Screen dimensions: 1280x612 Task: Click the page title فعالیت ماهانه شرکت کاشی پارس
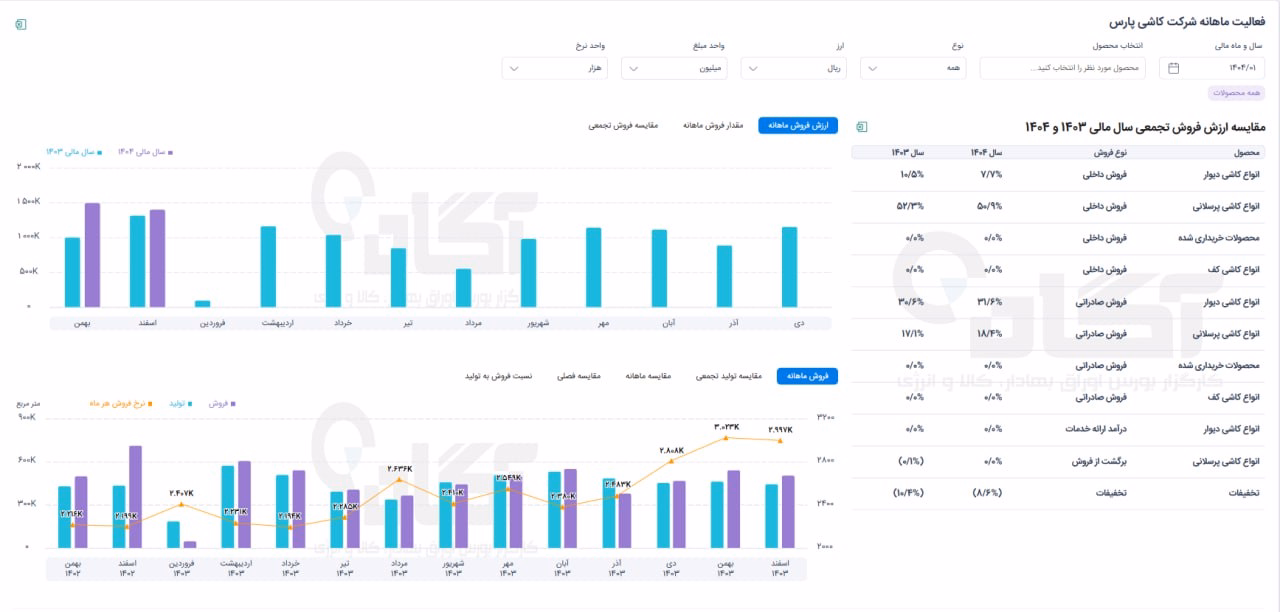[x=1189, y=22]
